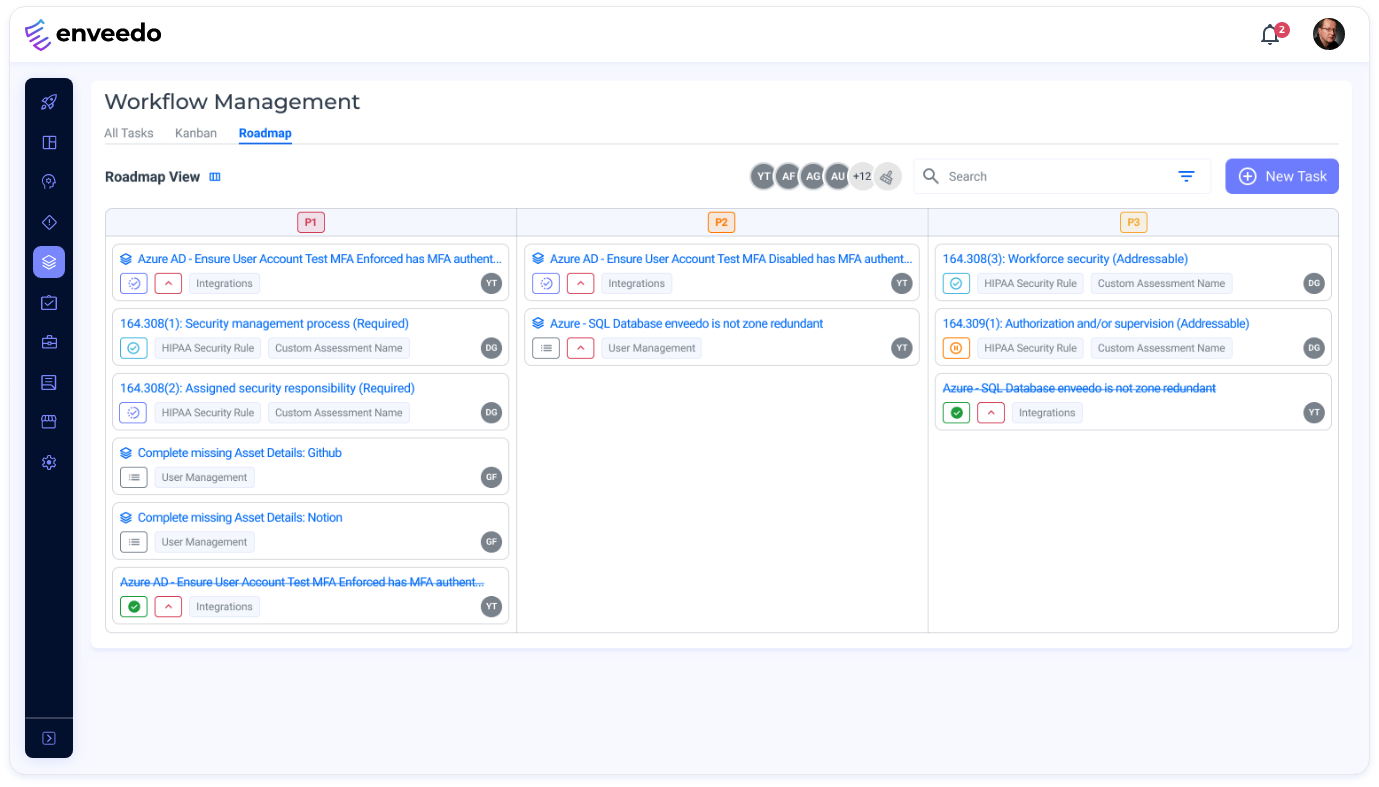Open the All Tasks tab
This screenshot has width=1379, height=787.
click(129, 133)
